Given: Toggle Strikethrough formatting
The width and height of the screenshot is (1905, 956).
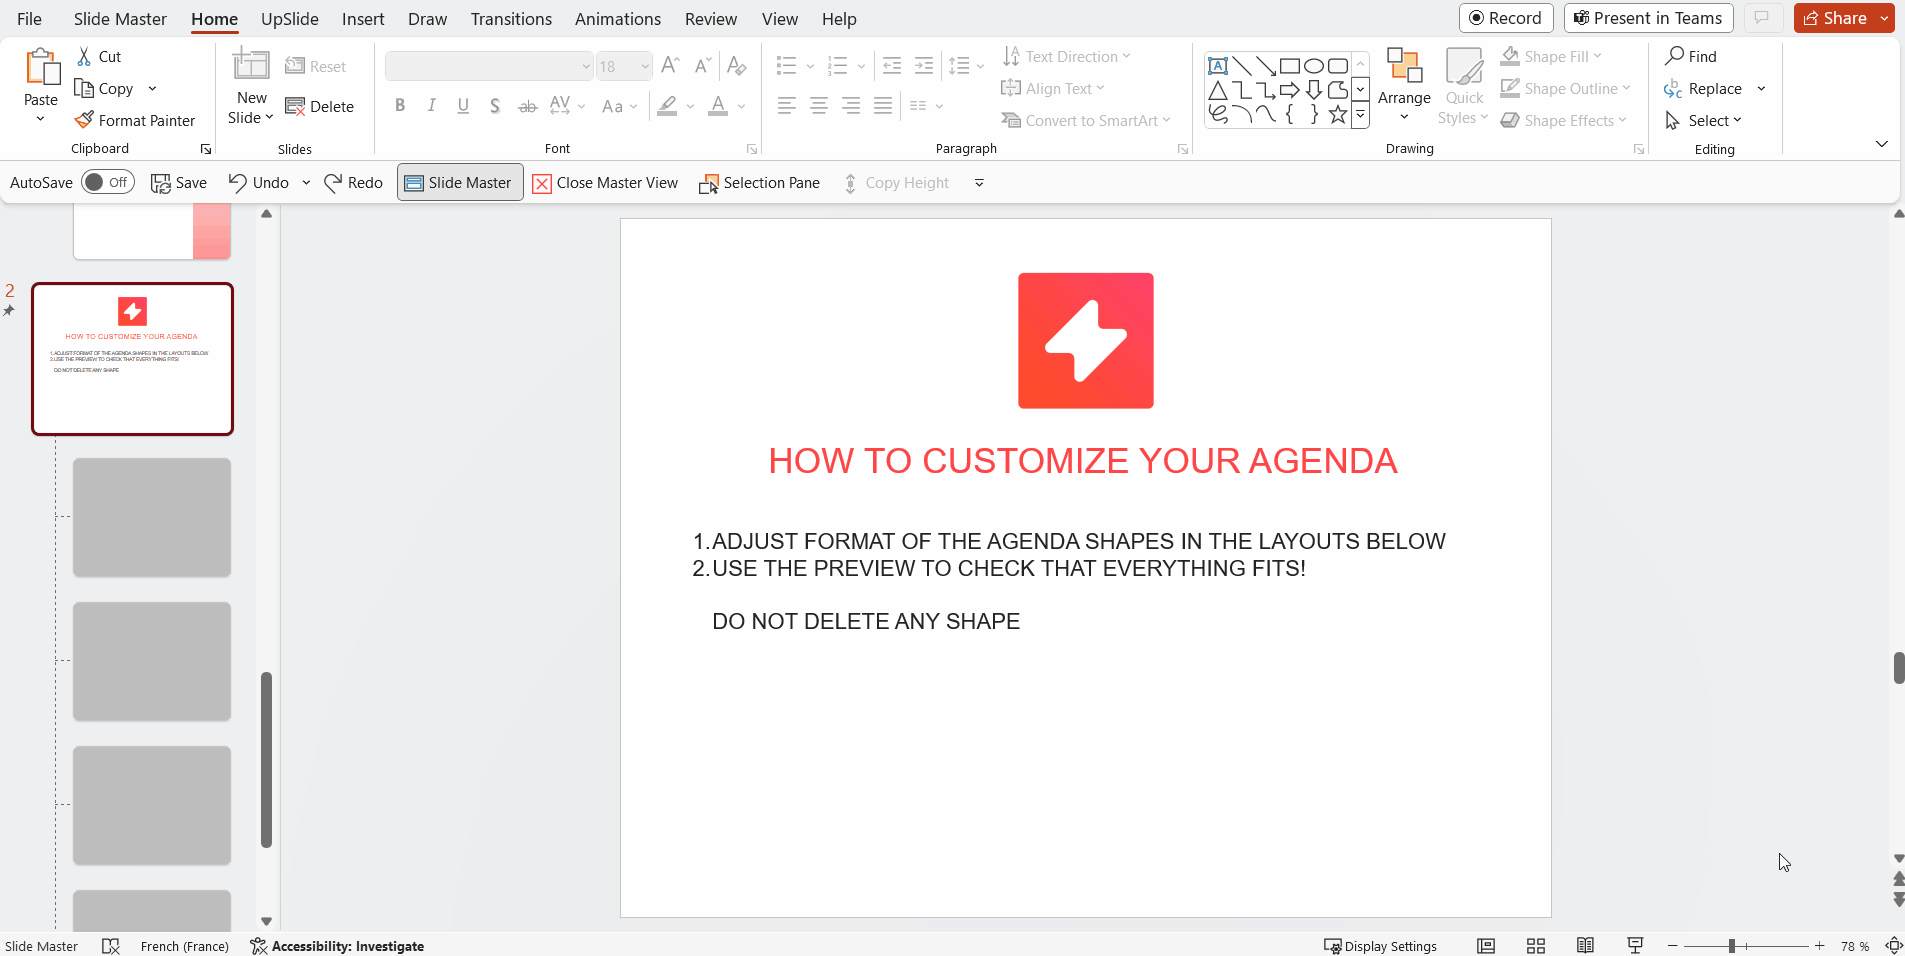Looking at the screenshot, I should point(528,106).
